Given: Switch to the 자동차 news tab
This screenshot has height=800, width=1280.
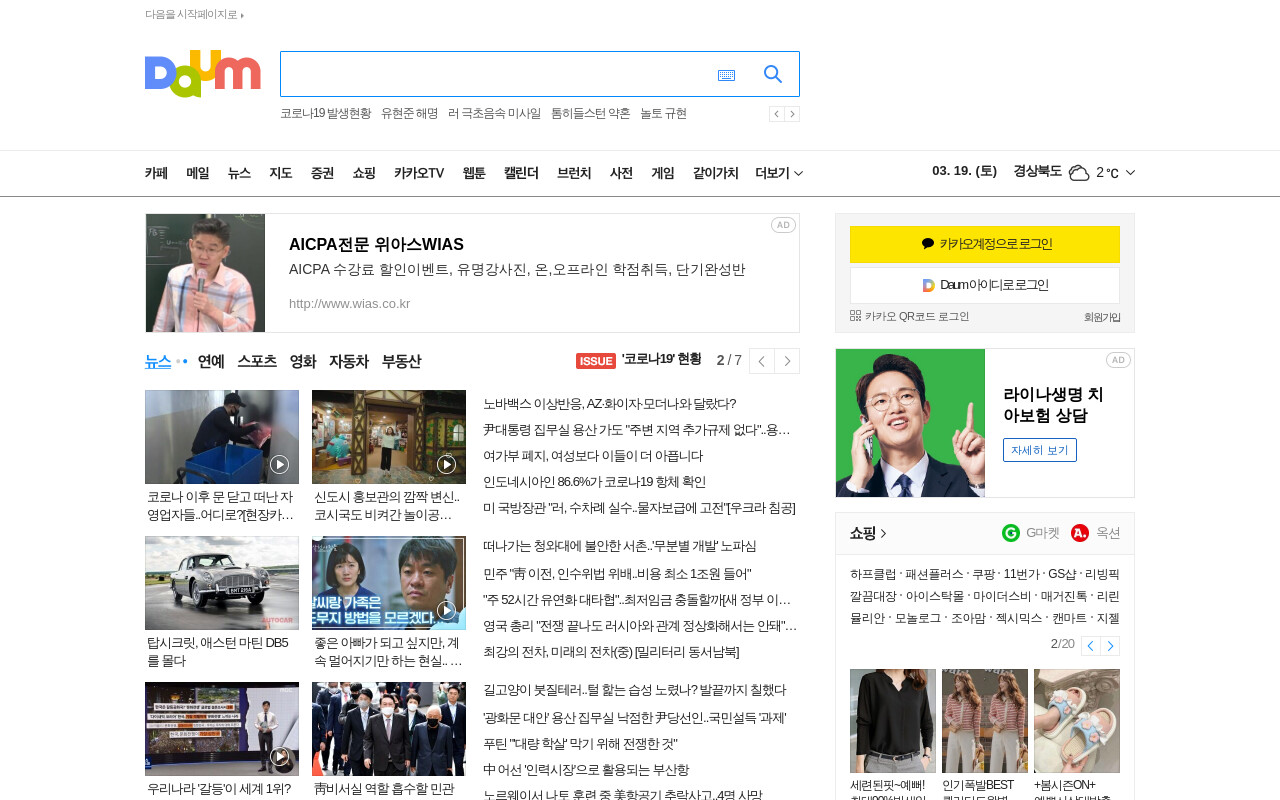Looking at the screenshot, I should 349,361.
